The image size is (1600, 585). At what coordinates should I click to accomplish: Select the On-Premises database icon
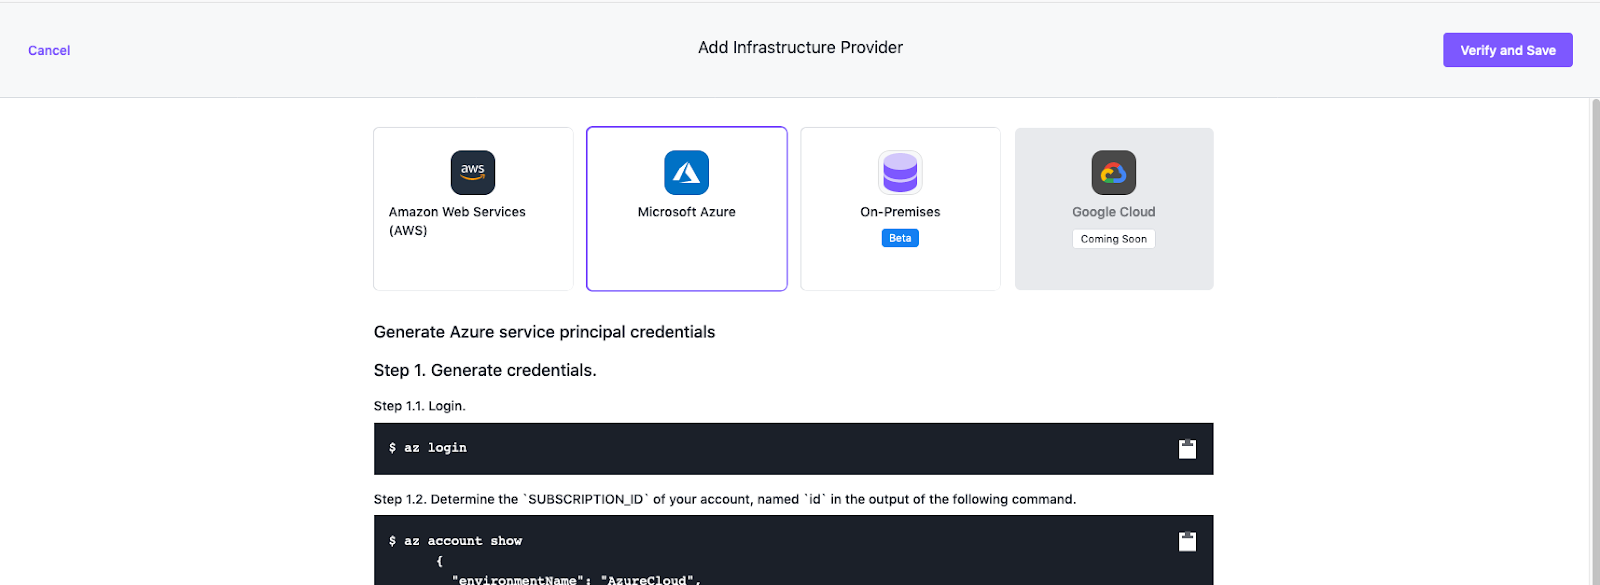coord(900,173)
